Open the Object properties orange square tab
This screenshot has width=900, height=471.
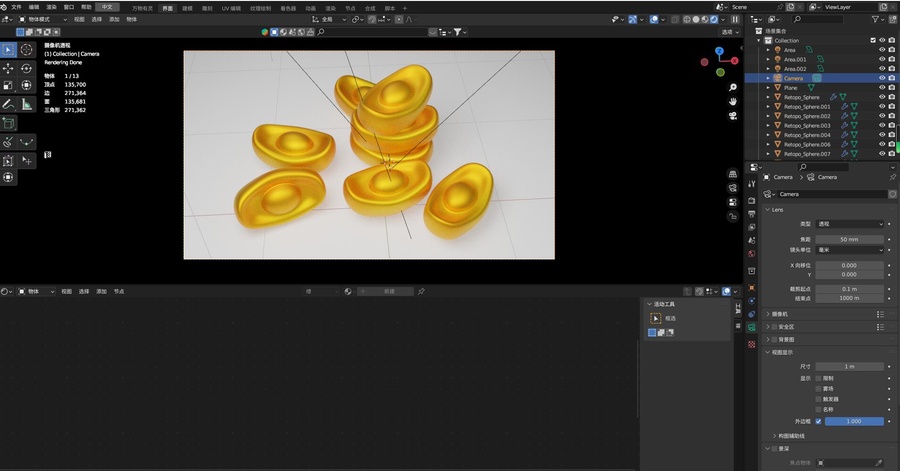click(751, 287)
